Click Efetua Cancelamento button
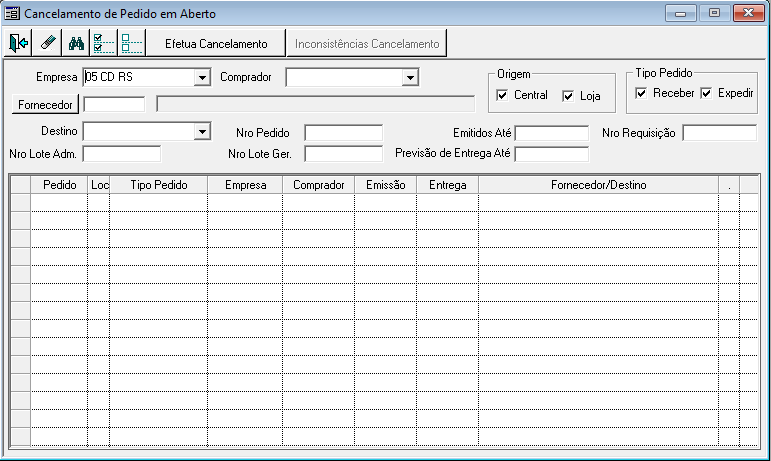 click(x=216, y=43)
